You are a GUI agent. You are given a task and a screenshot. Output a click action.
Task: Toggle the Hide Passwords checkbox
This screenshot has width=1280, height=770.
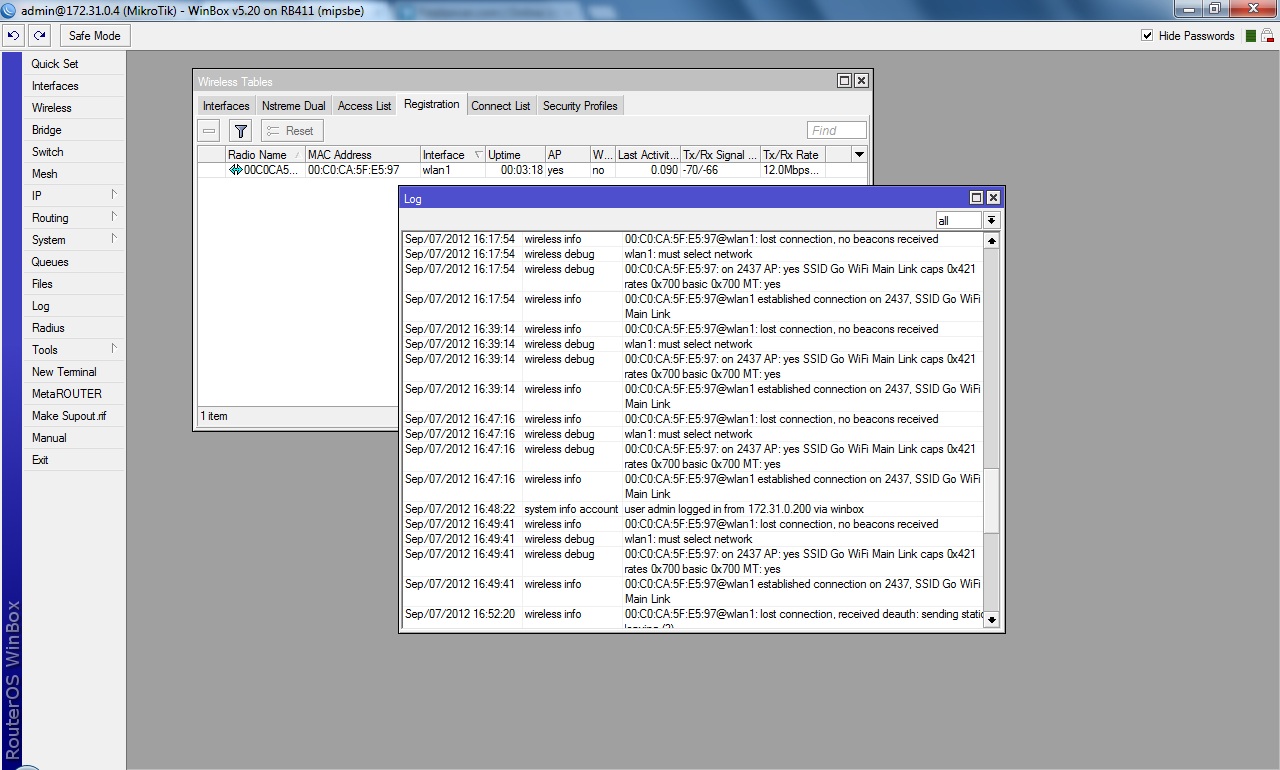[1147, 36]
